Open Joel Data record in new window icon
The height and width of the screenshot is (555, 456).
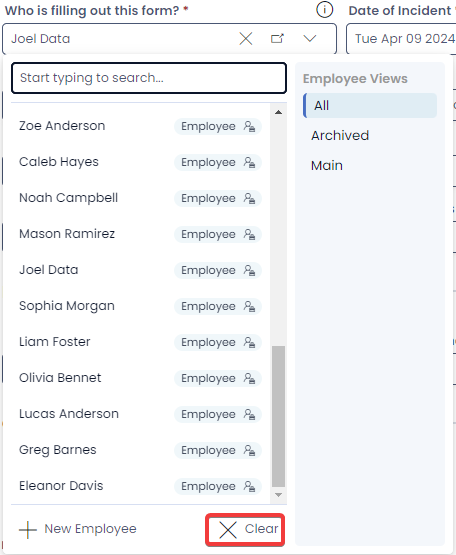click(x=277, y=38)
